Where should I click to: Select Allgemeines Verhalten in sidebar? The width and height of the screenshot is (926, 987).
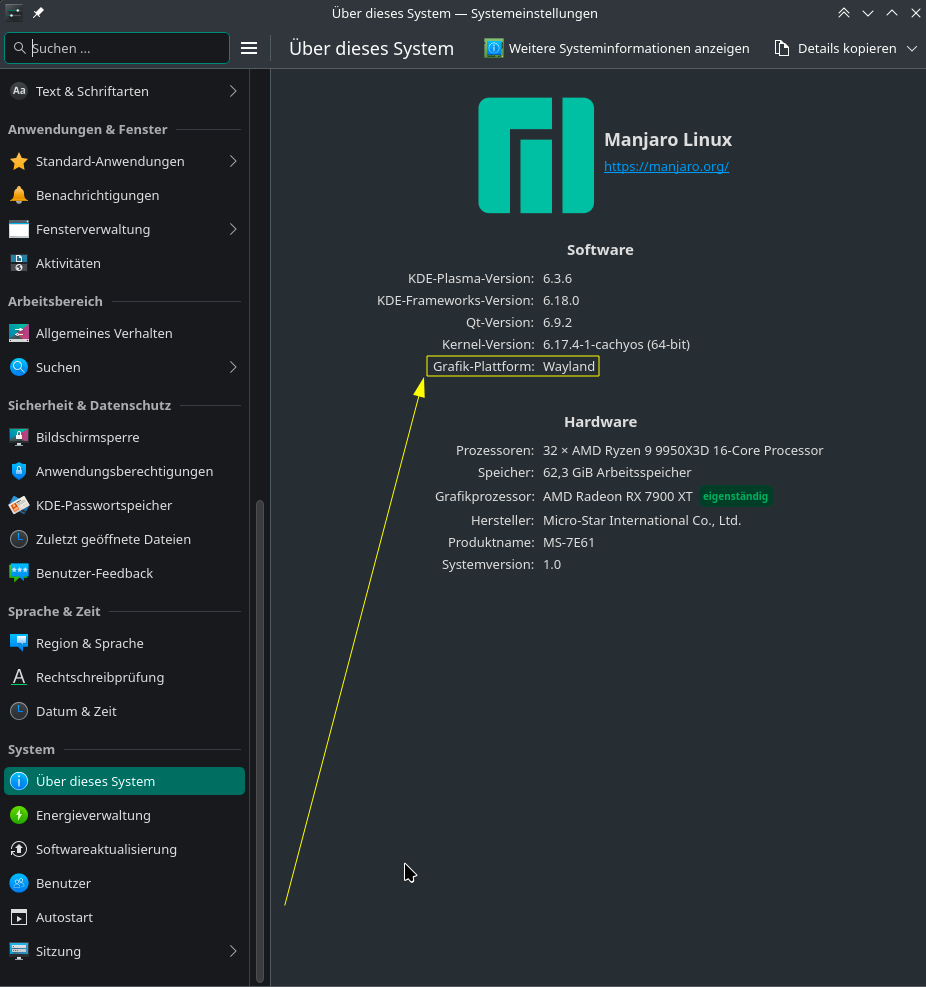(x=124, y=333)
